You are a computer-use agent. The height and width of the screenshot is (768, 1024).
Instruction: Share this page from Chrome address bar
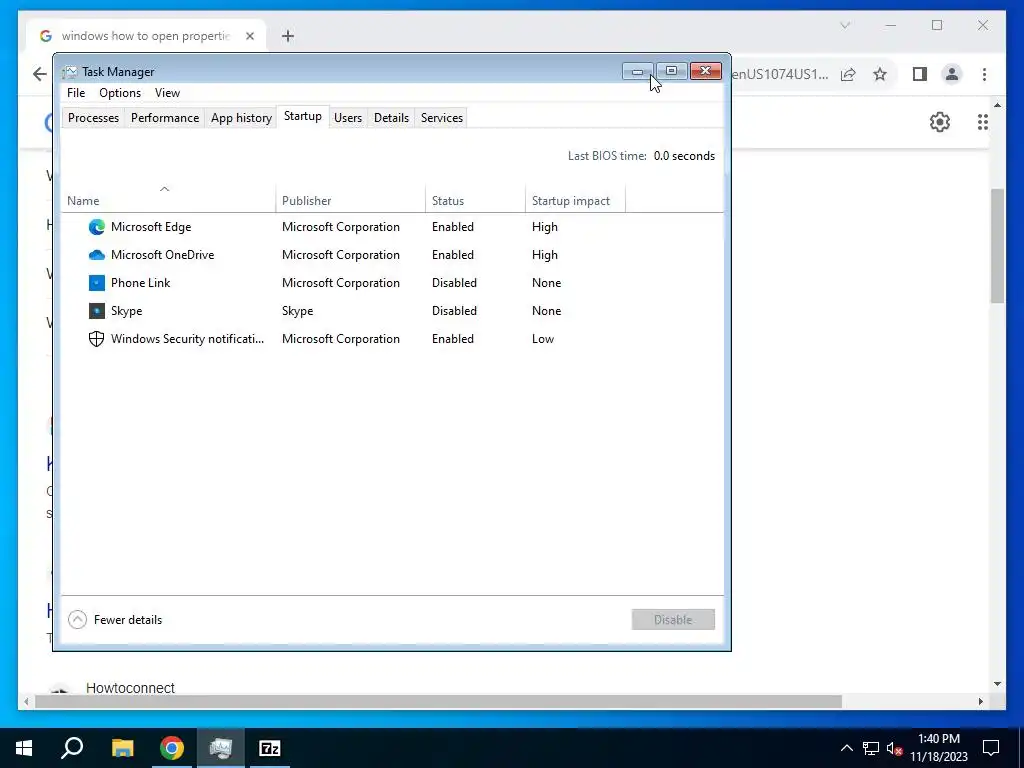[848, 74]
